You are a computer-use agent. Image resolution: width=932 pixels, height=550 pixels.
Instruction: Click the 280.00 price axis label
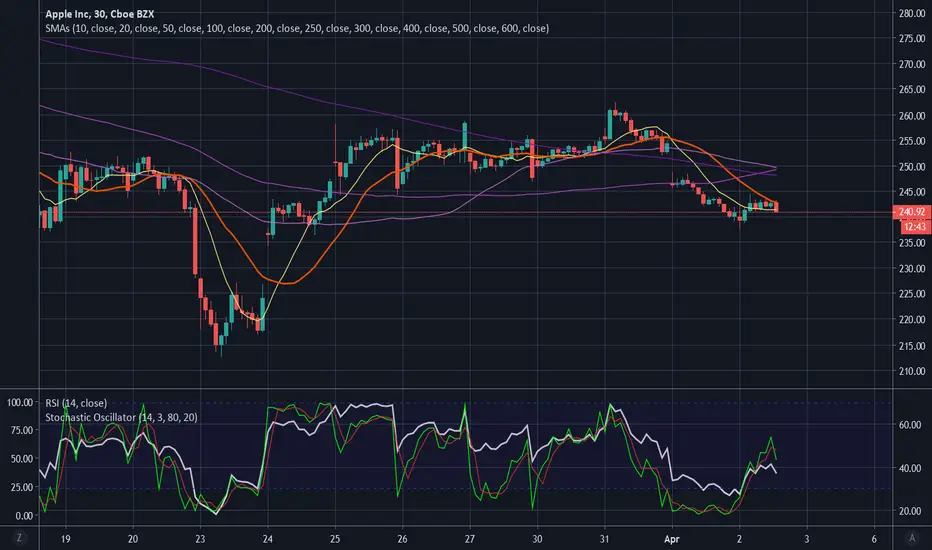tap(912, 13)
